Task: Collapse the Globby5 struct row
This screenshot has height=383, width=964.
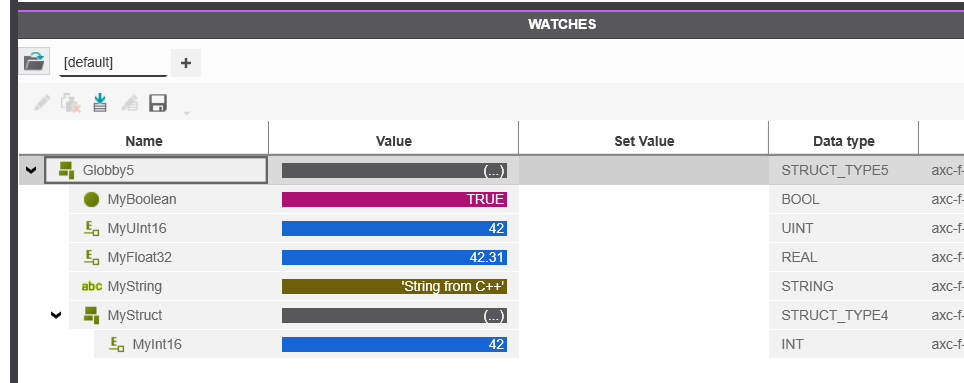Action: (x=31, y=170)
